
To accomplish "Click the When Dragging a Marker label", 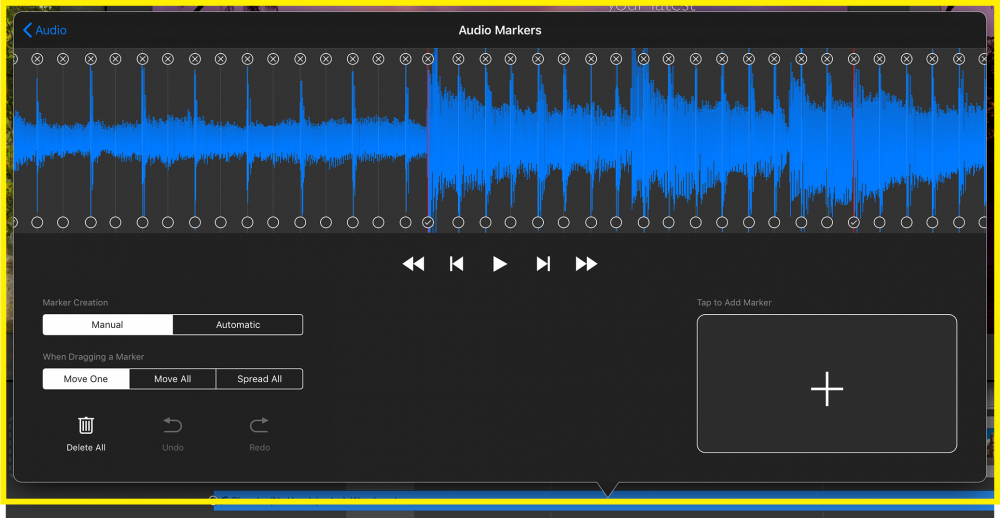I will tap(93, 357).
